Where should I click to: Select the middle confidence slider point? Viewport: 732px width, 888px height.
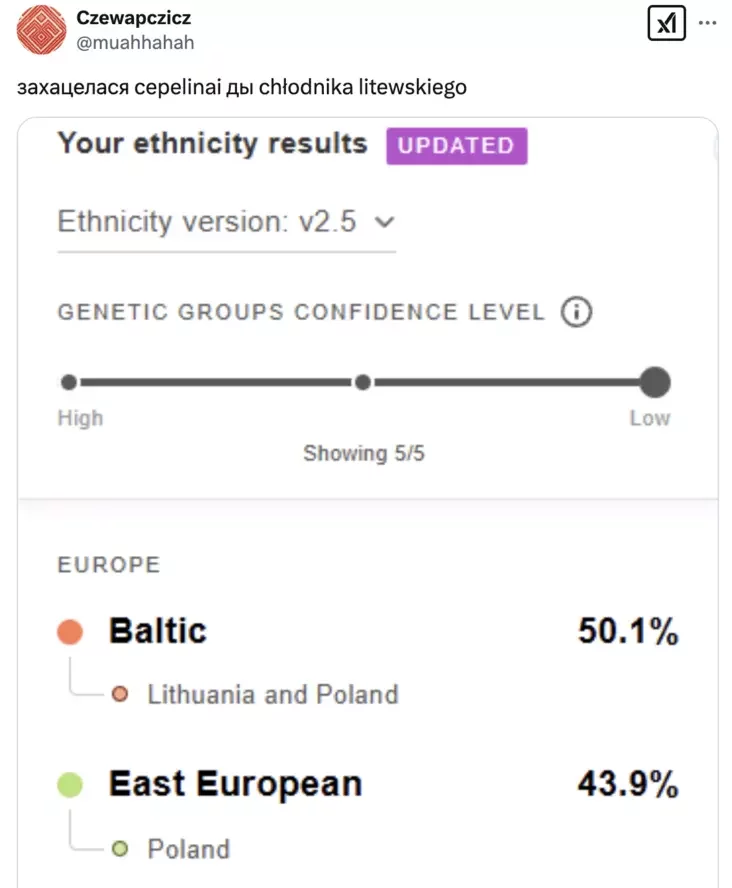(x=363, y=382)
